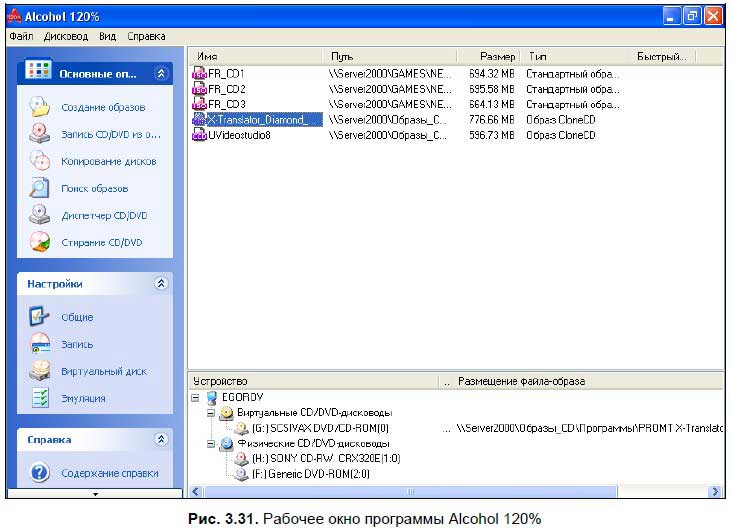Screen dimensions: 732x529
Task: Collapse the EGOROV computer tree node
Action: click(195, 398)
